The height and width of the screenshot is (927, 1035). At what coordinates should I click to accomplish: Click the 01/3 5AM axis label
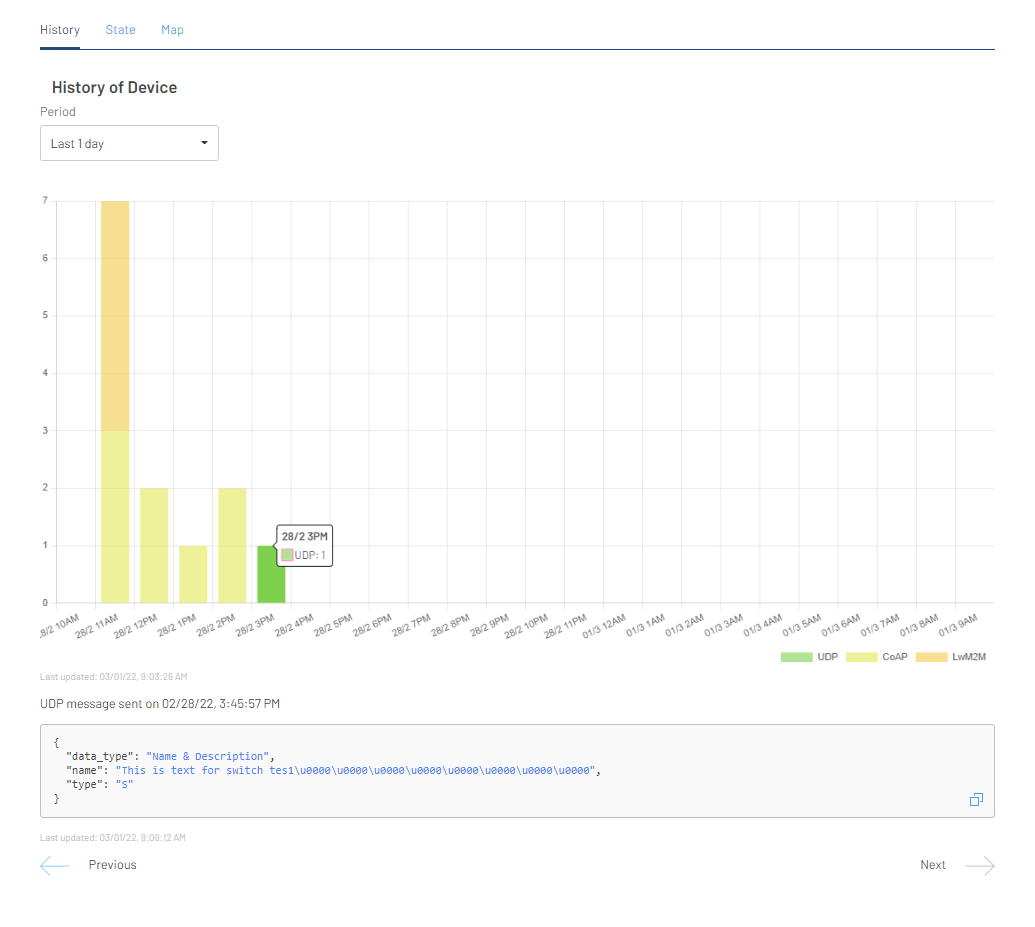pyautogui.click(x=801, y=625)
